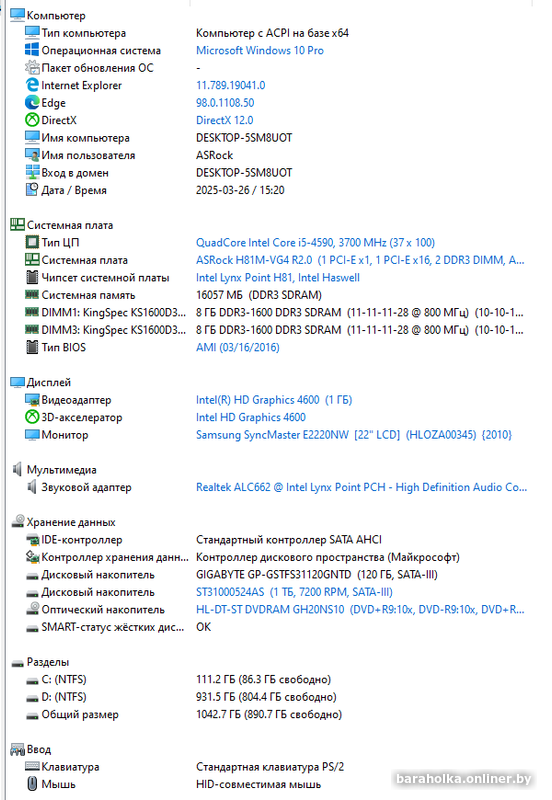The image size is (552, 800).
Task: Open the Microsoft Windows 10 Pro link
Action: 260,51
